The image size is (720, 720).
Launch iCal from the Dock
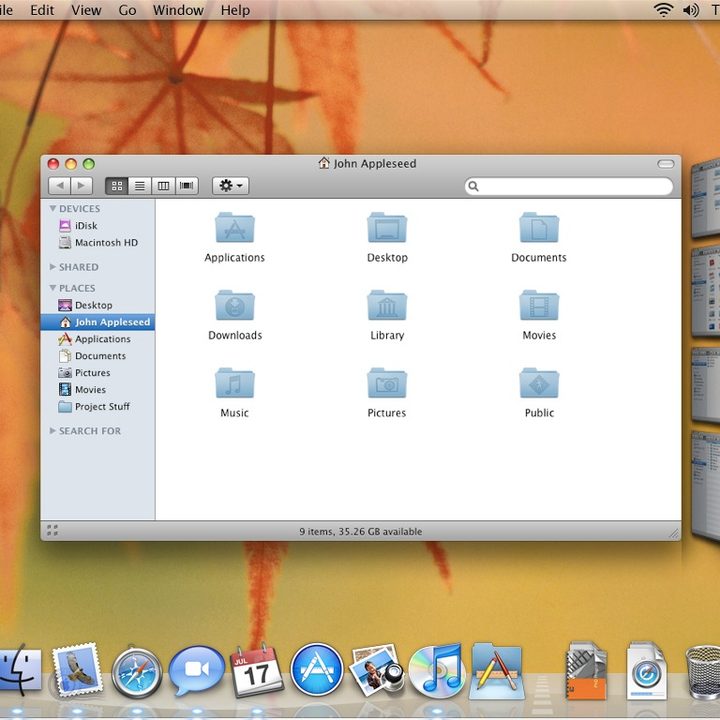pos(257,670)
